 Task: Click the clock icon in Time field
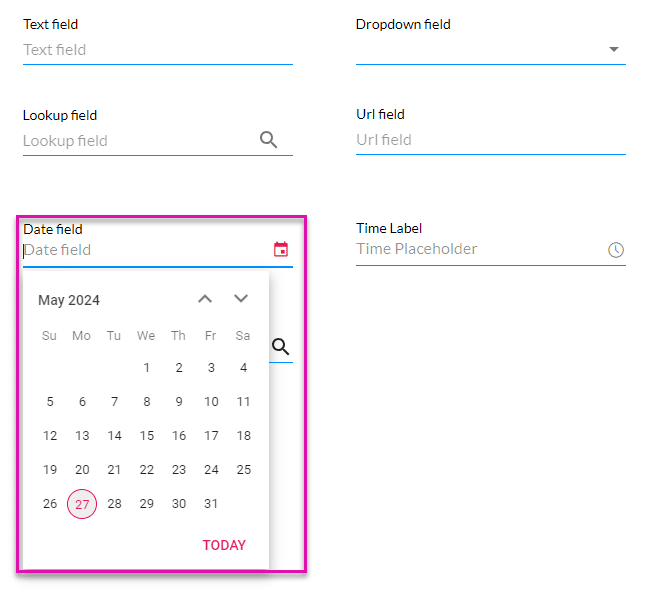[x=616, y=250]
